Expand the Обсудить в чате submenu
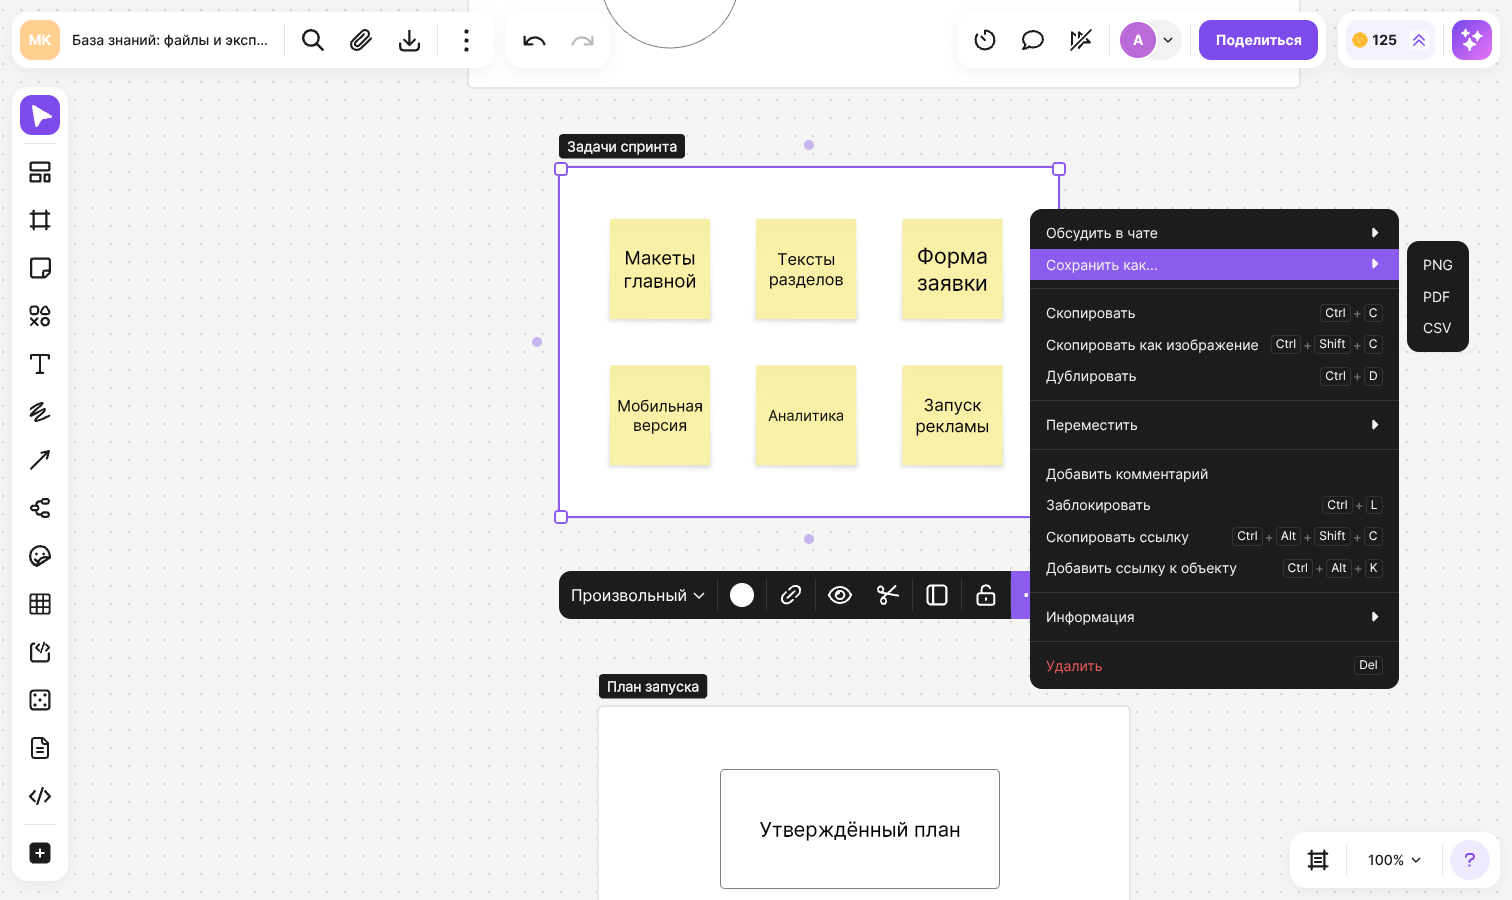Screen dimensions: 1512x900 1214,233
